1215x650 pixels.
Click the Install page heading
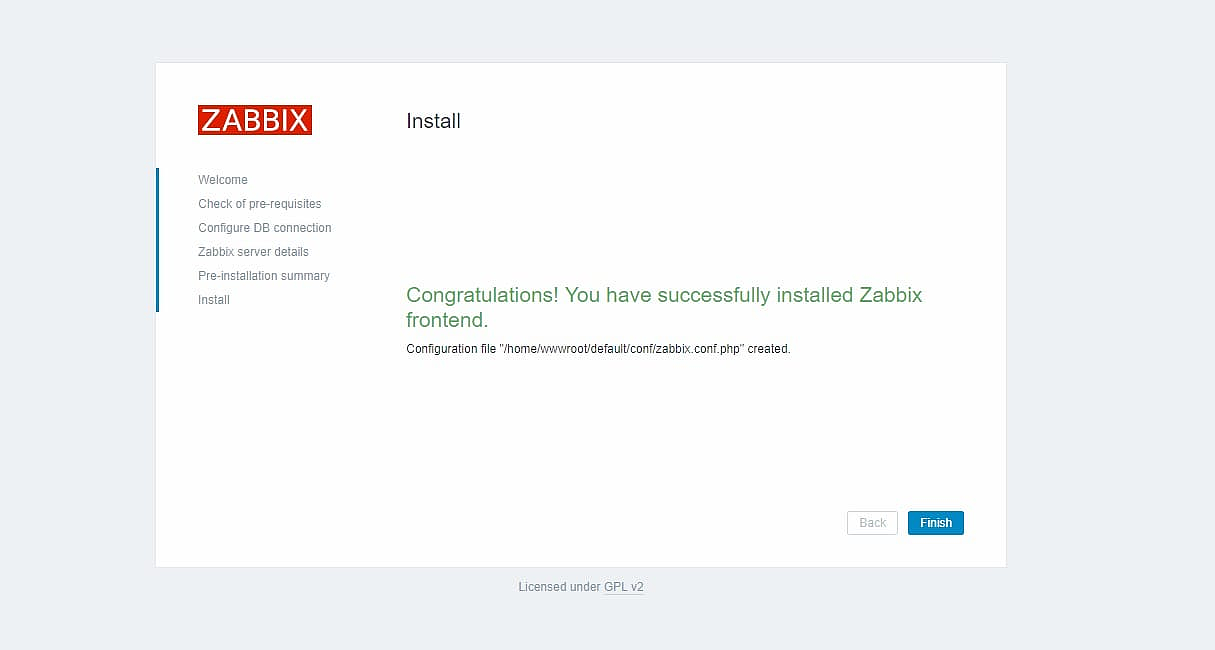[x=433, y=121]
